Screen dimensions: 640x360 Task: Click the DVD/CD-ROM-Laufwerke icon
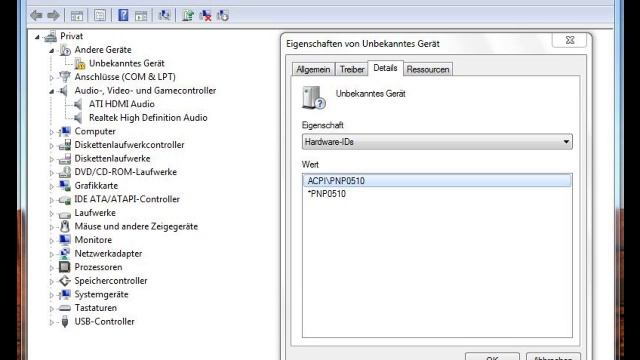click(65, 172)
